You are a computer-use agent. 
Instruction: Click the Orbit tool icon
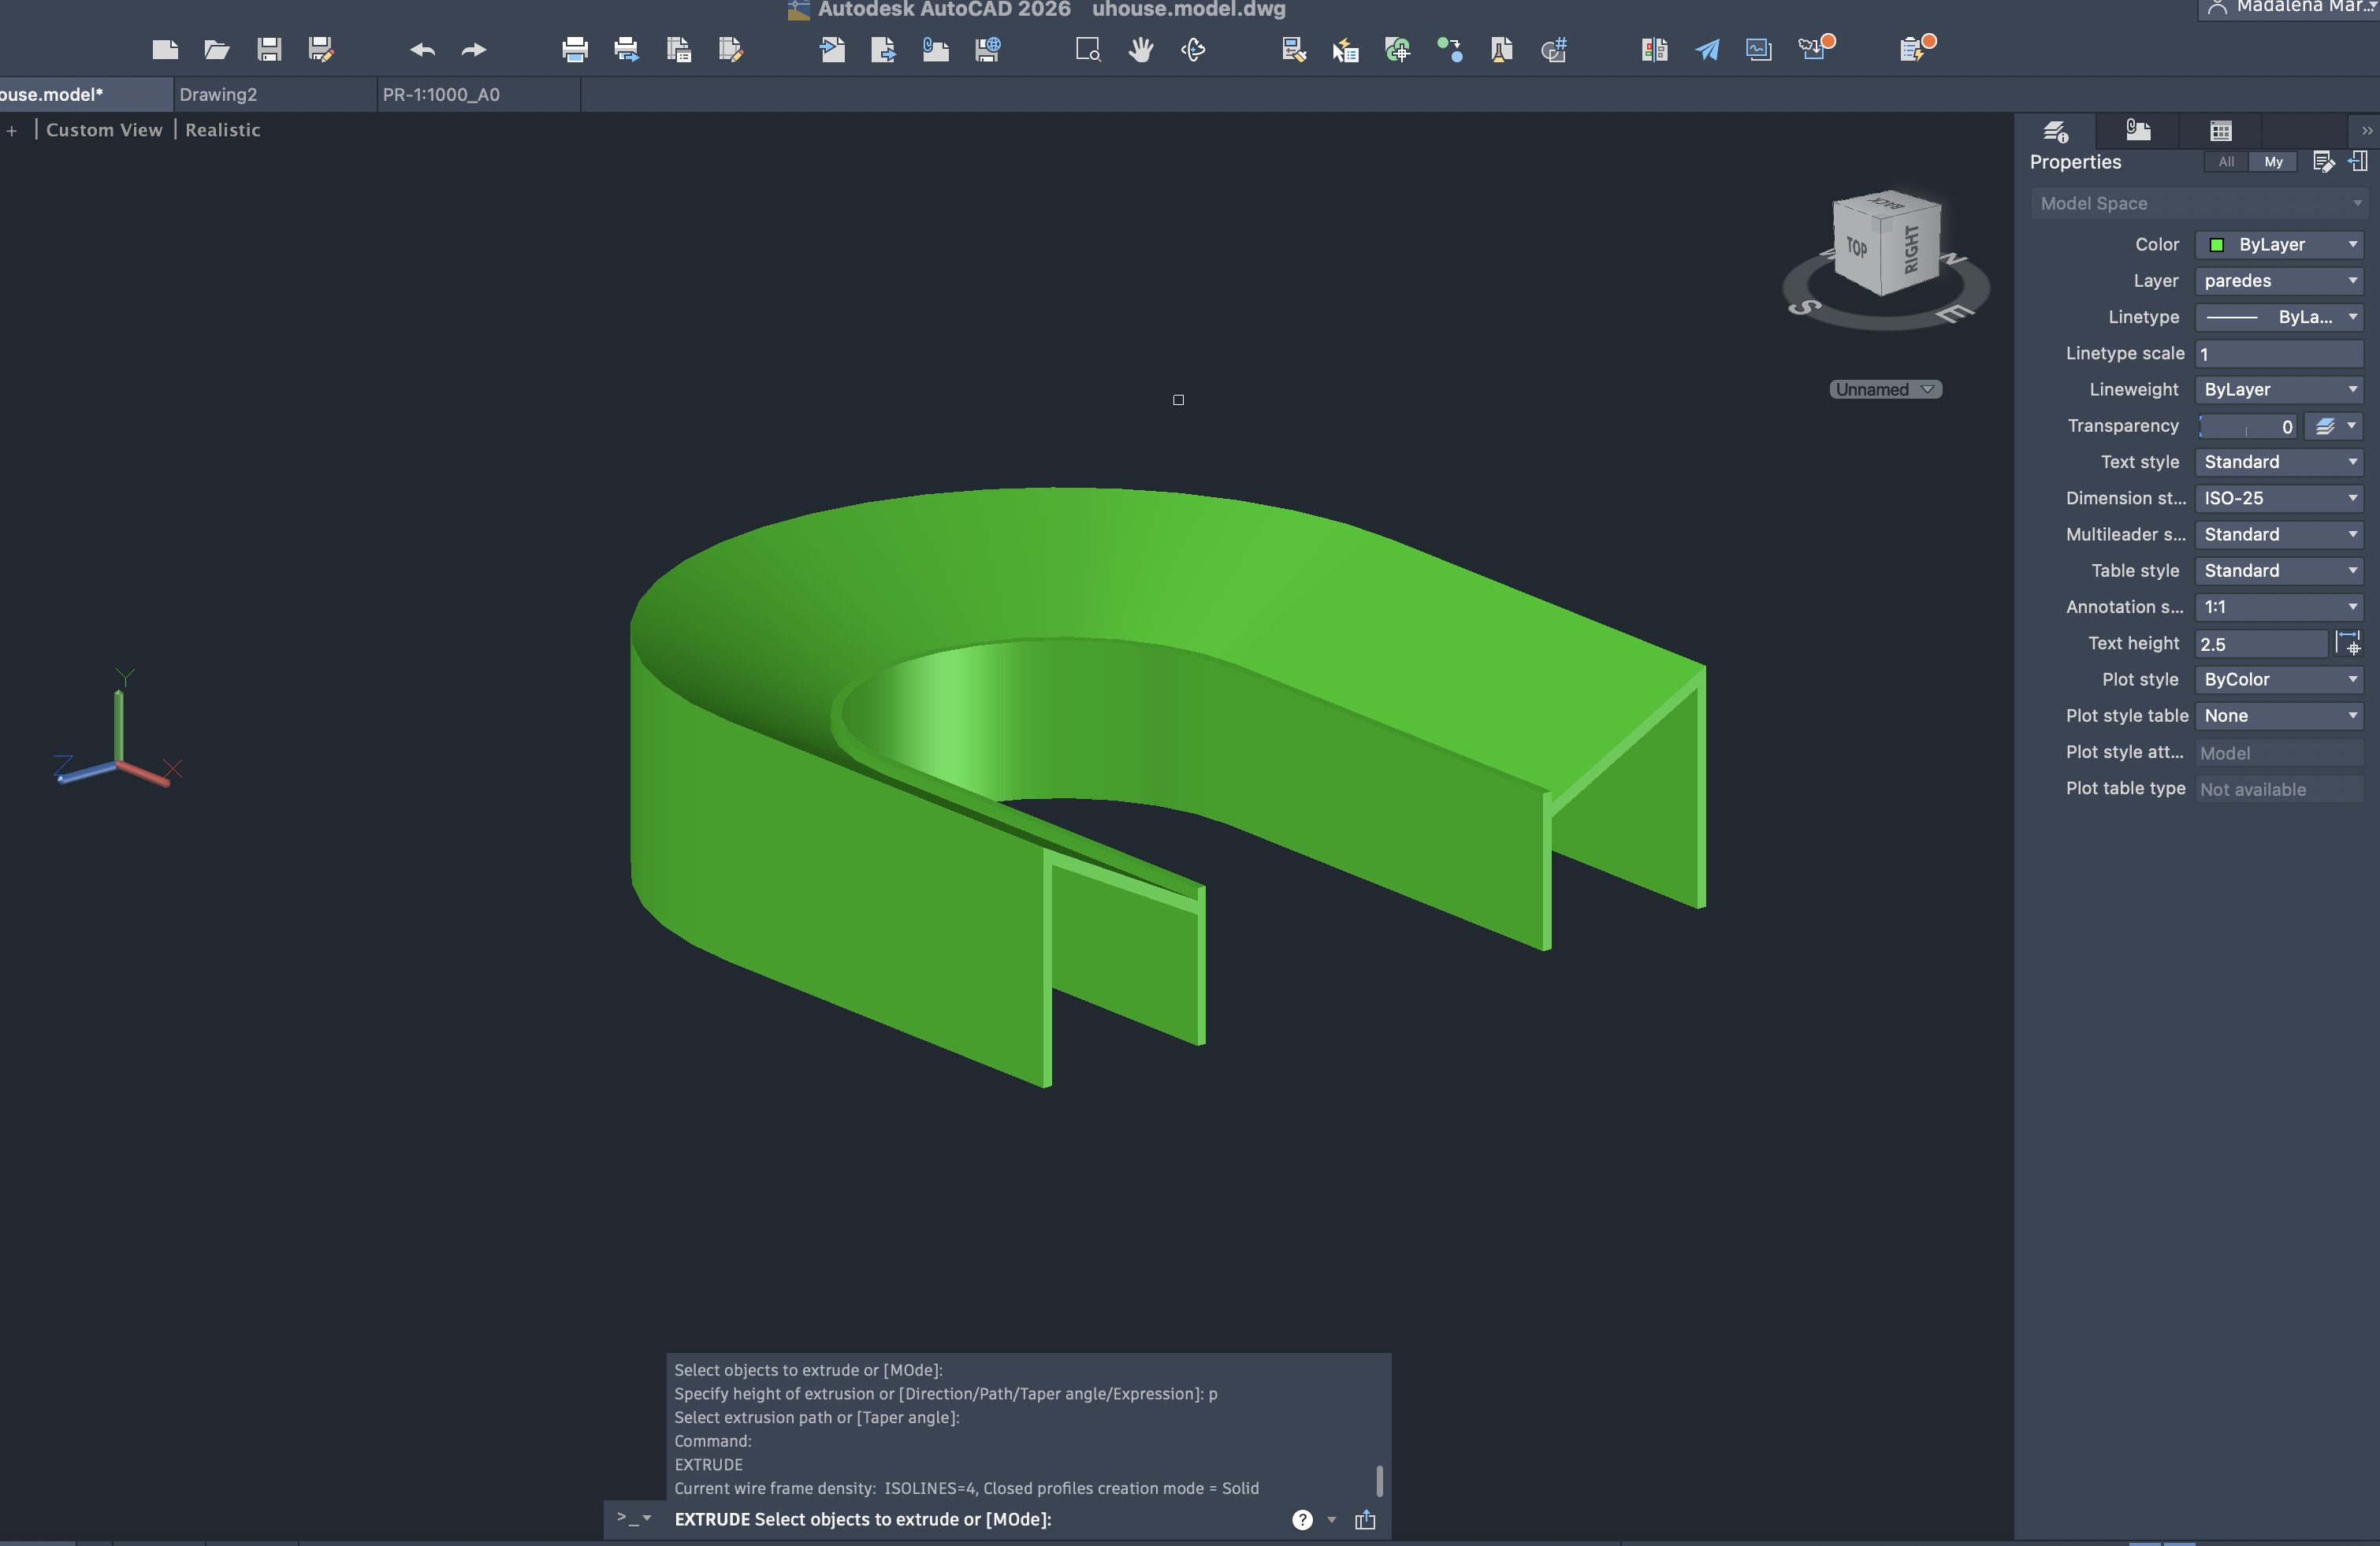click(x=1193, y=49)
